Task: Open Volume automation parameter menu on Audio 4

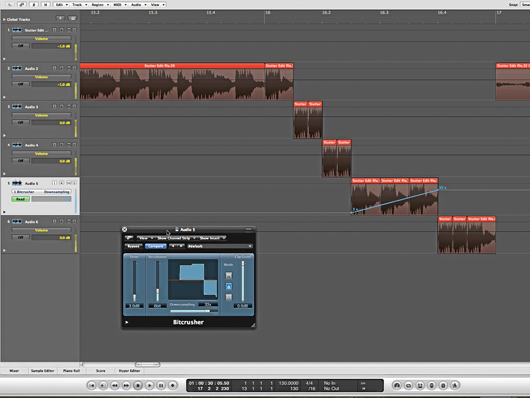Action: tap(42, 154)
